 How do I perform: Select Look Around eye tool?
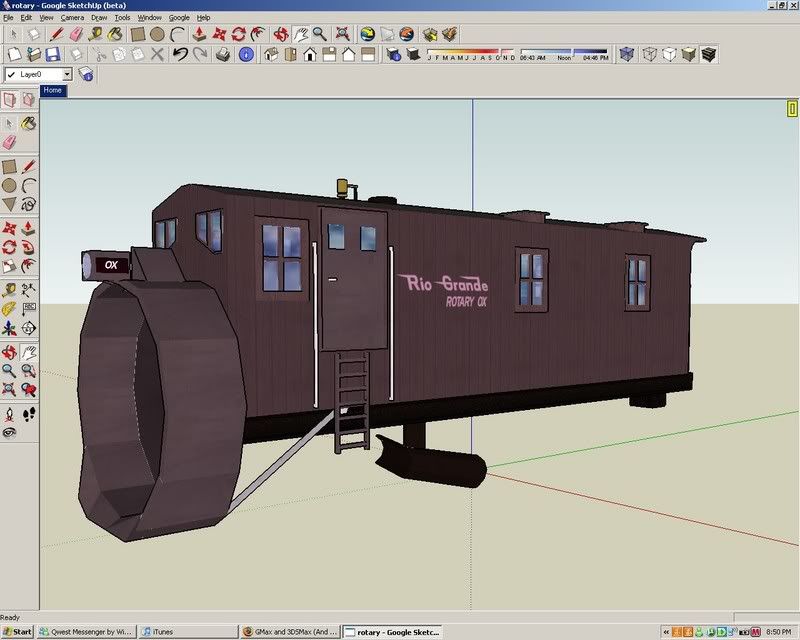[9, 433]
